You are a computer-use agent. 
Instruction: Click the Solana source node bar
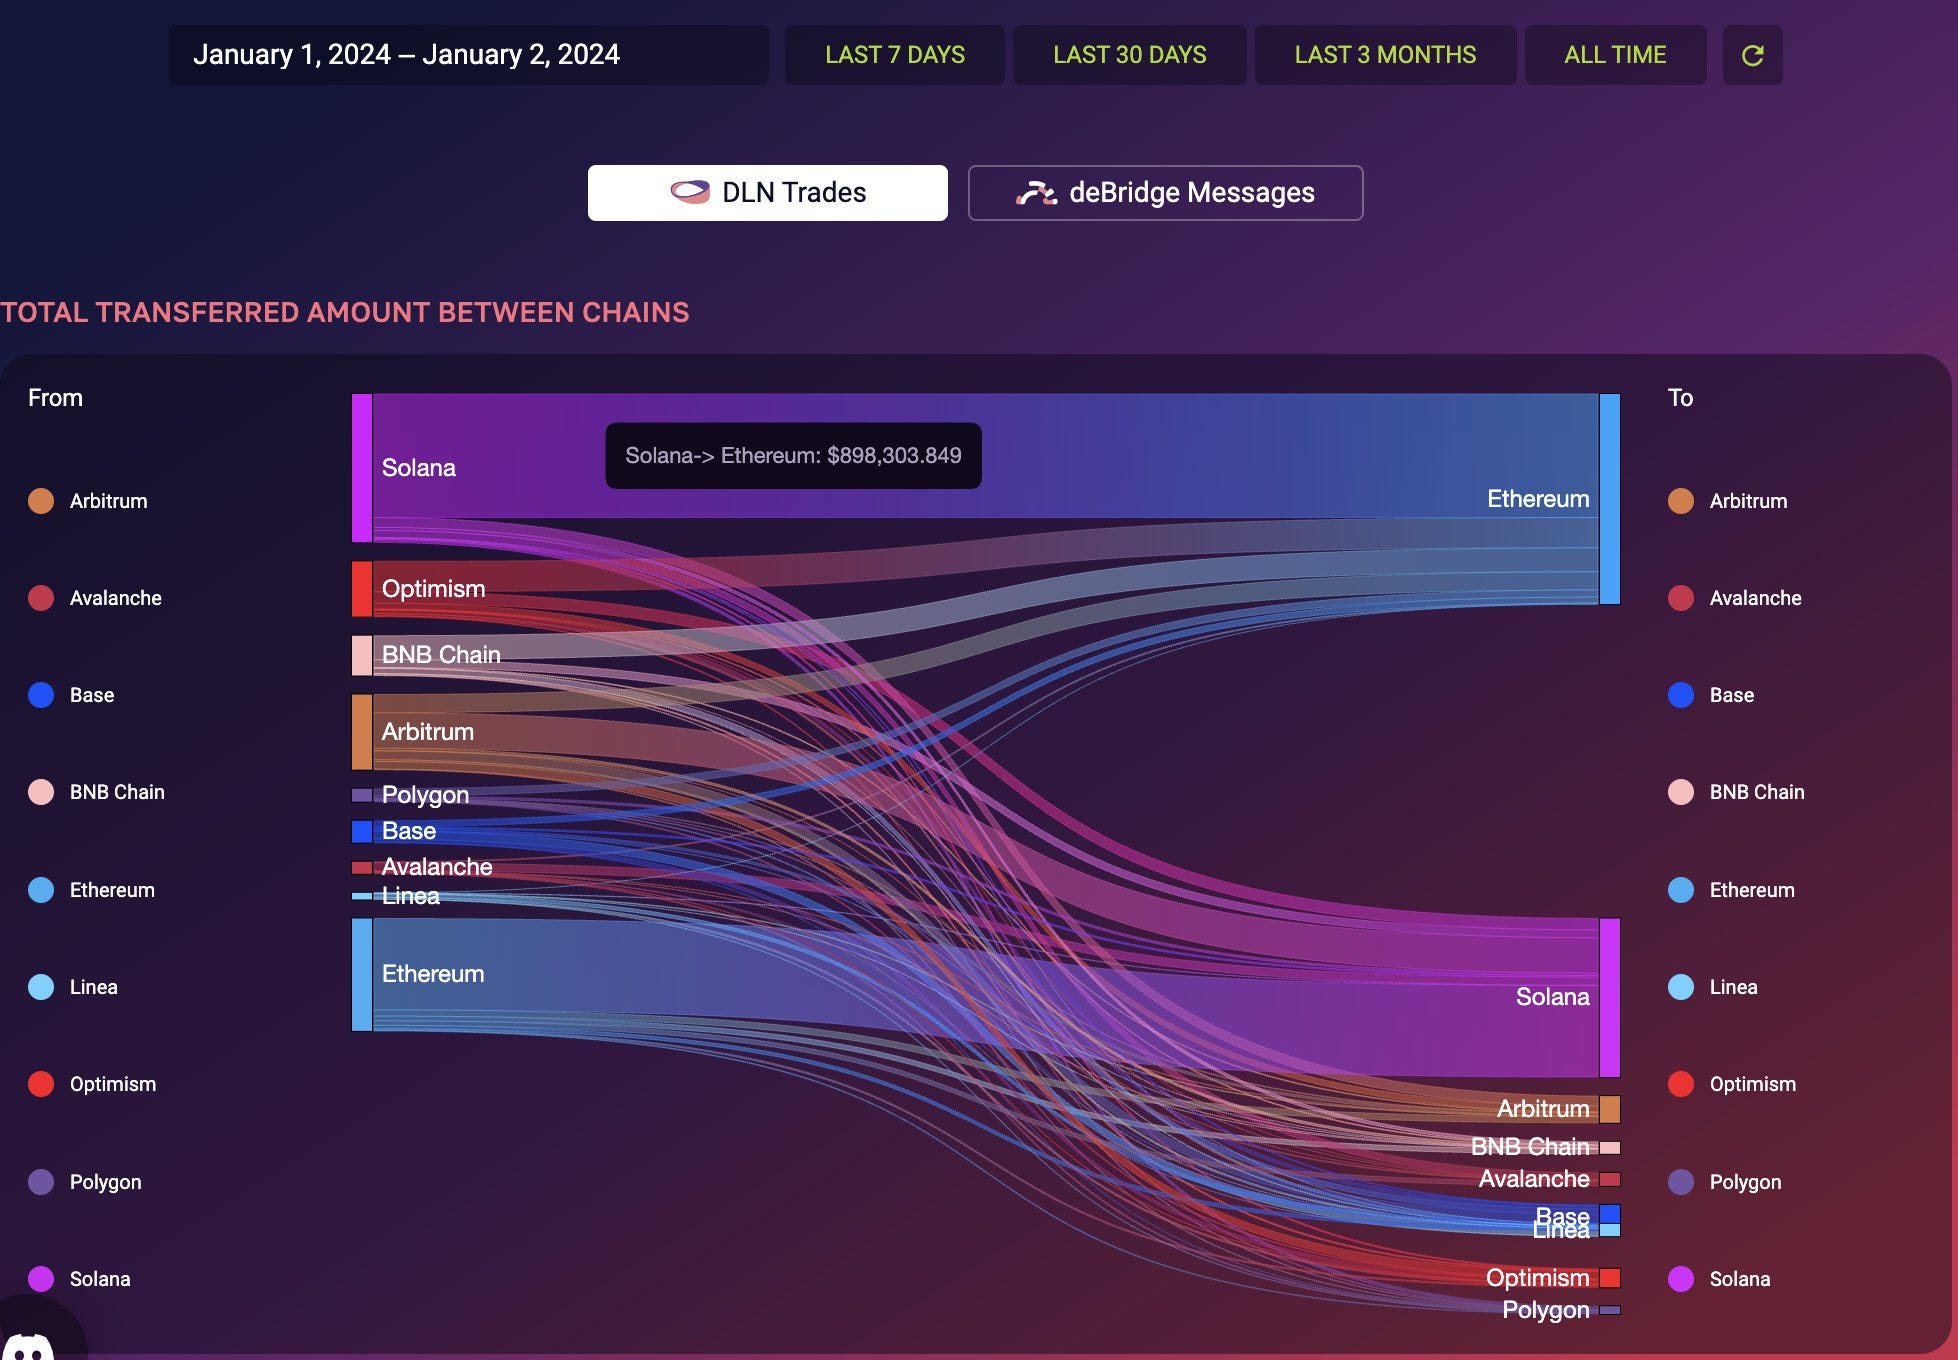point(362,468)
